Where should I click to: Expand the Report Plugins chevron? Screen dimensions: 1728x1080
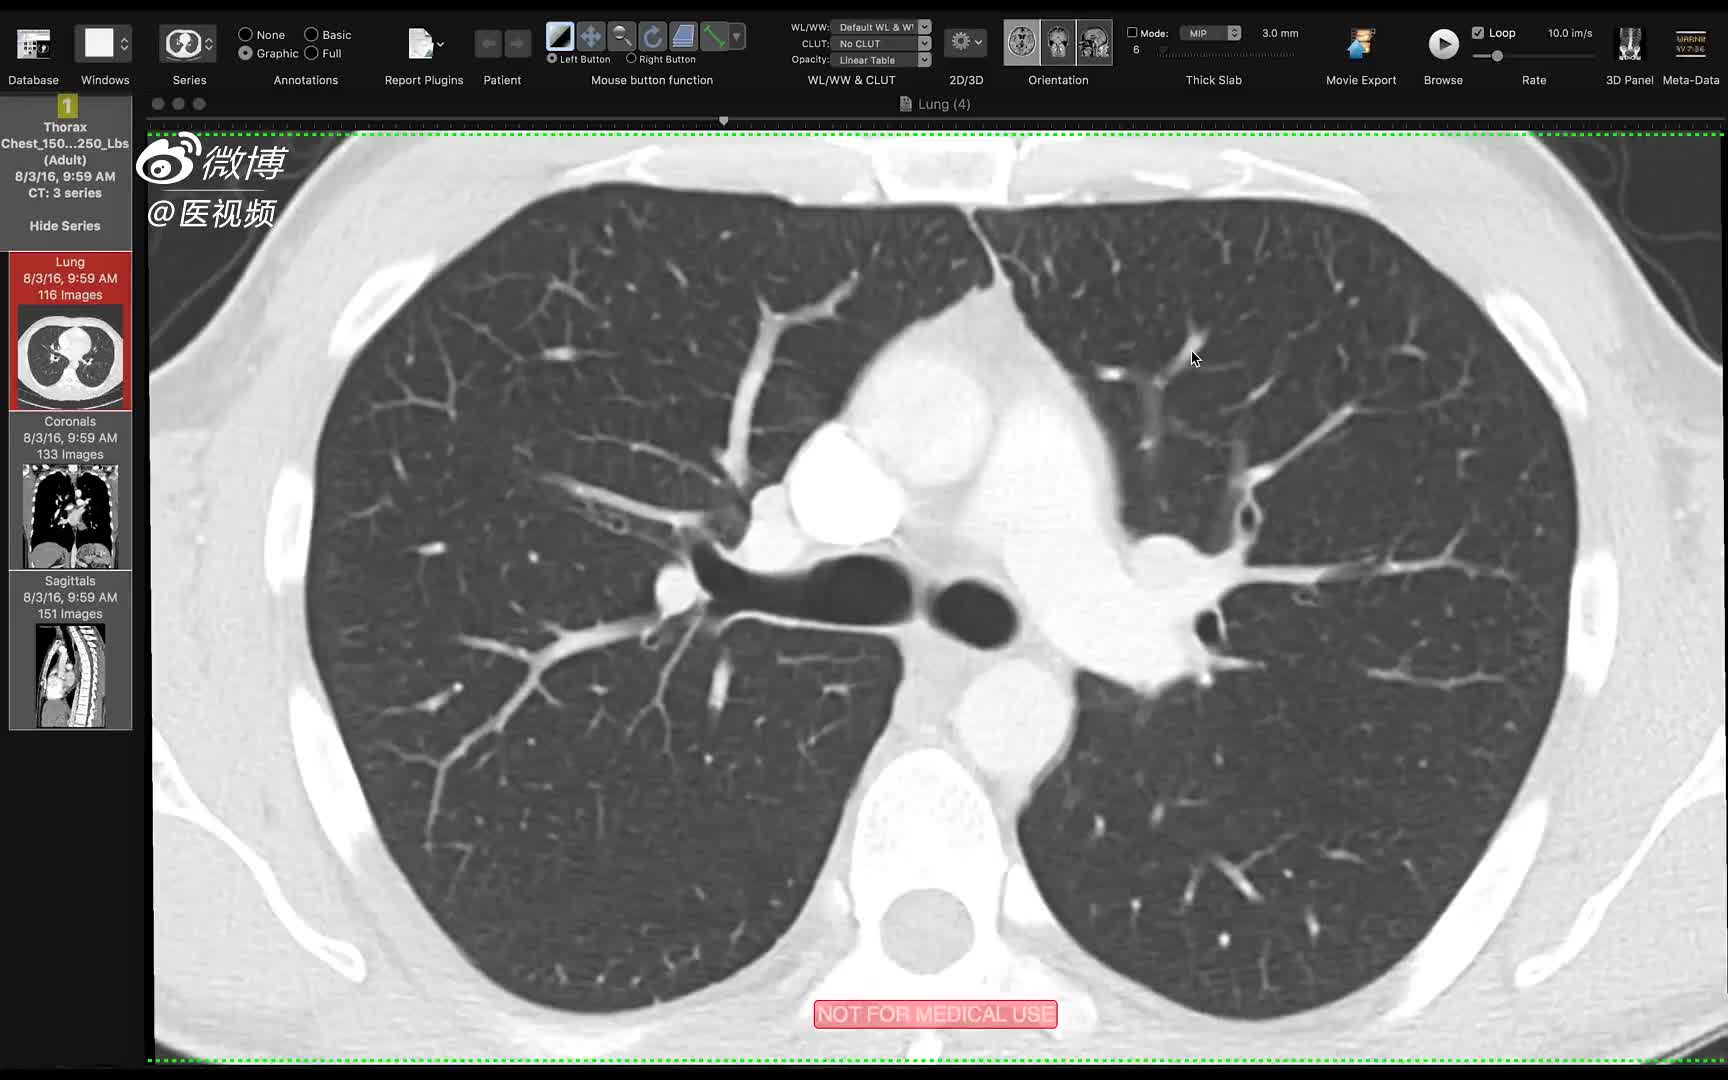click(440, 44)
